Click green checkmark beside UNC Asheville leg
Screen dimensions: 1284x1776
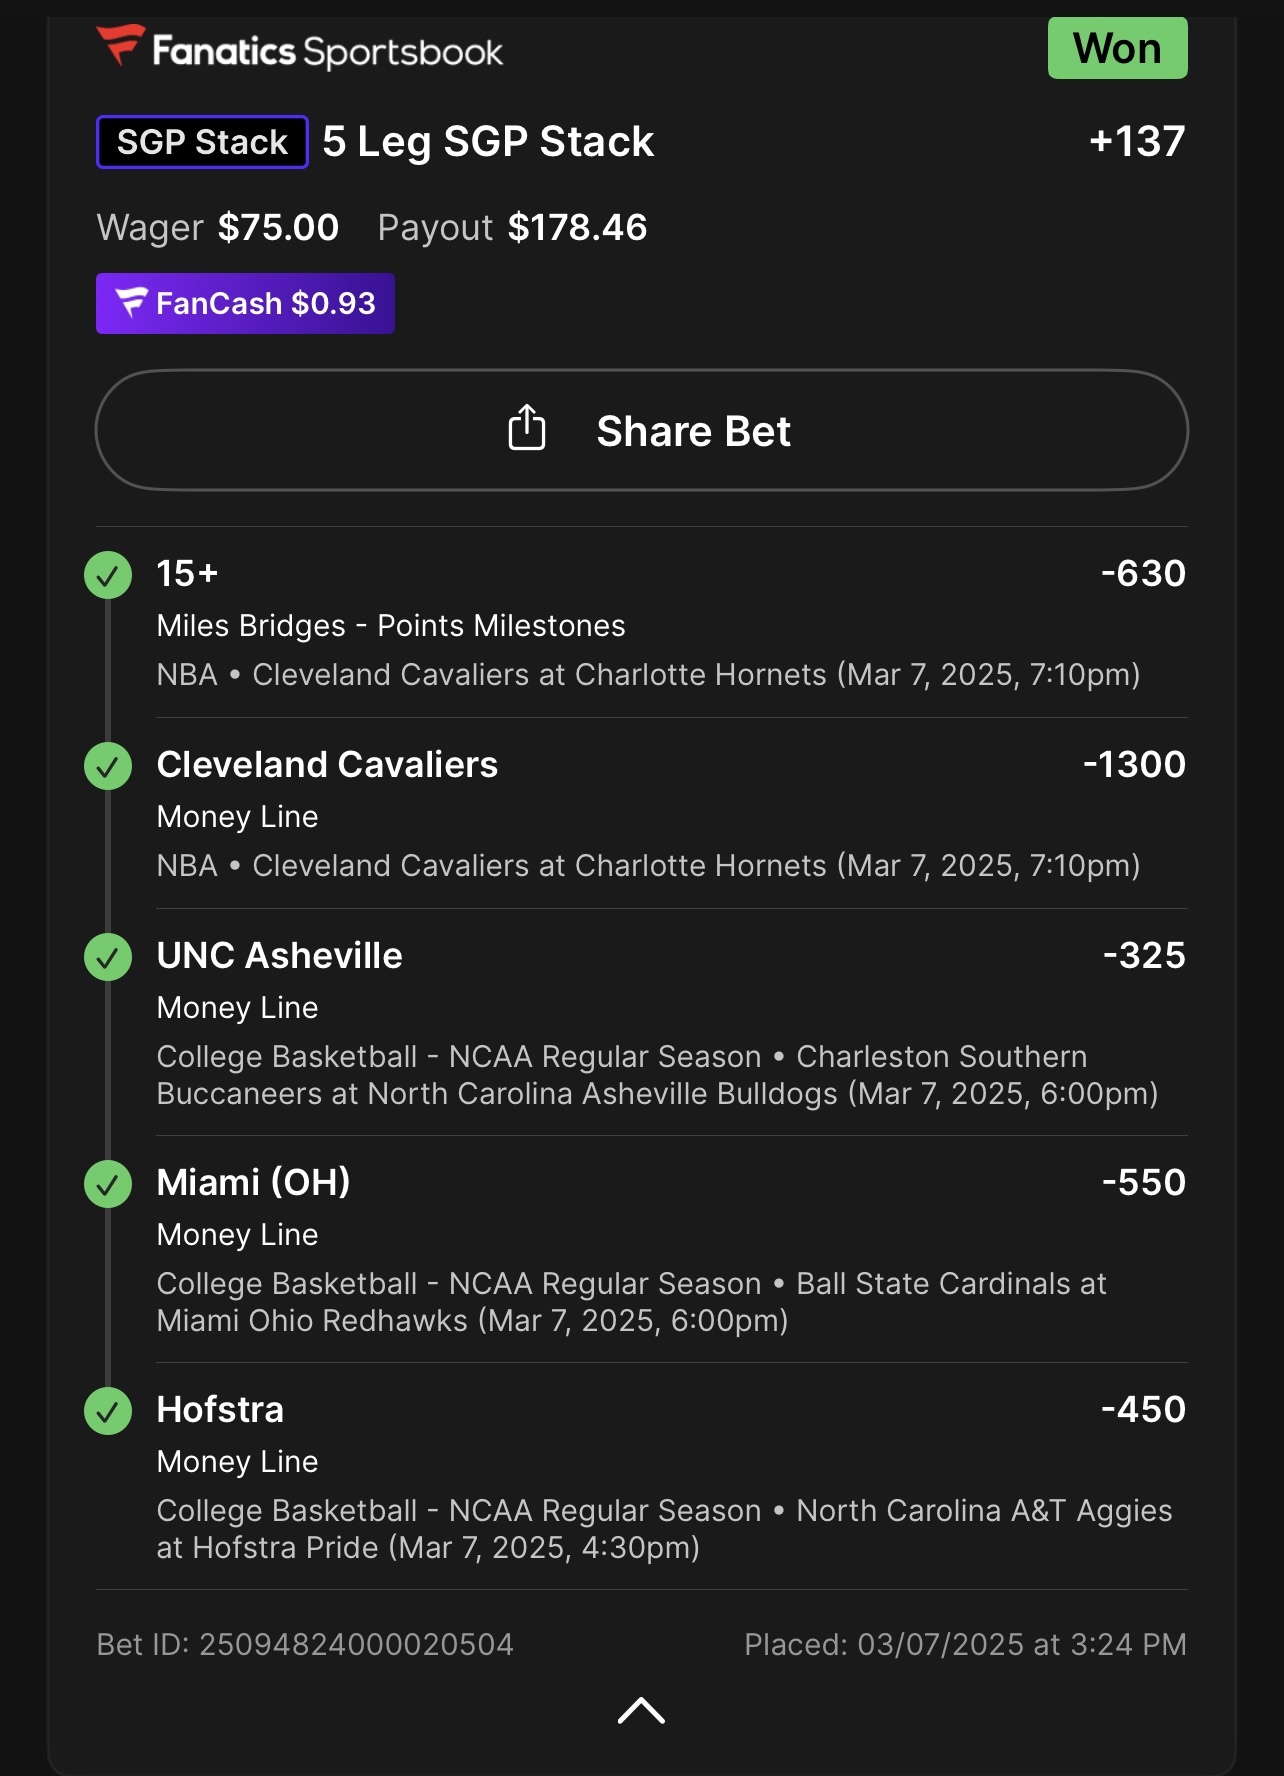click(108, 957)
